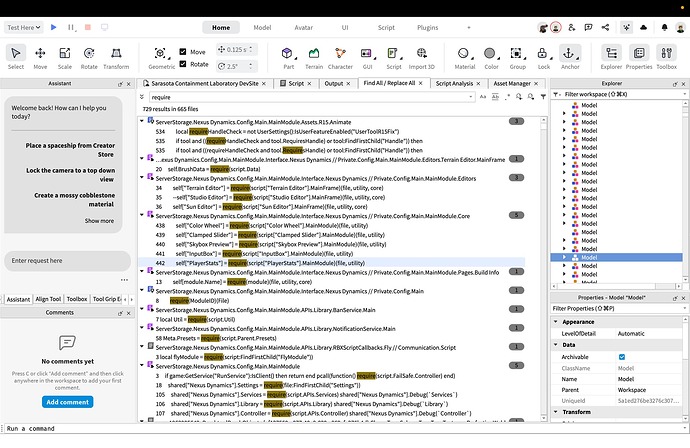
Task: Toggle the Move snapping checkbox
Action: (x=183, y=51)
